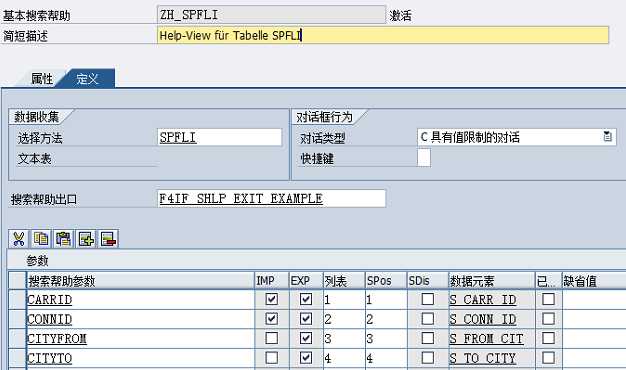This screenshot has width=626, height=370.
Task: Click the Cut (scissors) toolbar icon
Action: pyautogui.click(x=18, y=239)
